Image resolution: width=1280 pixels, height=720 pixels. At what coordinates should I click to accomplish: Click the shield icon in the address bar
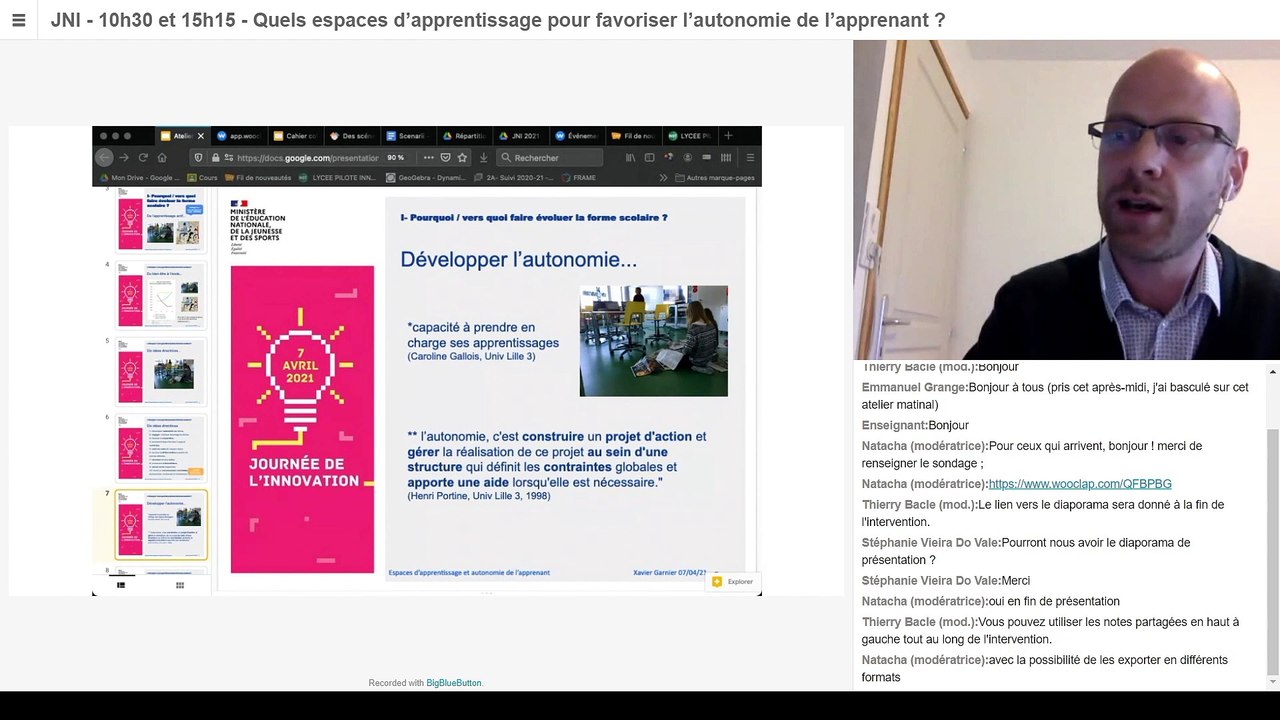pos(199,157)
